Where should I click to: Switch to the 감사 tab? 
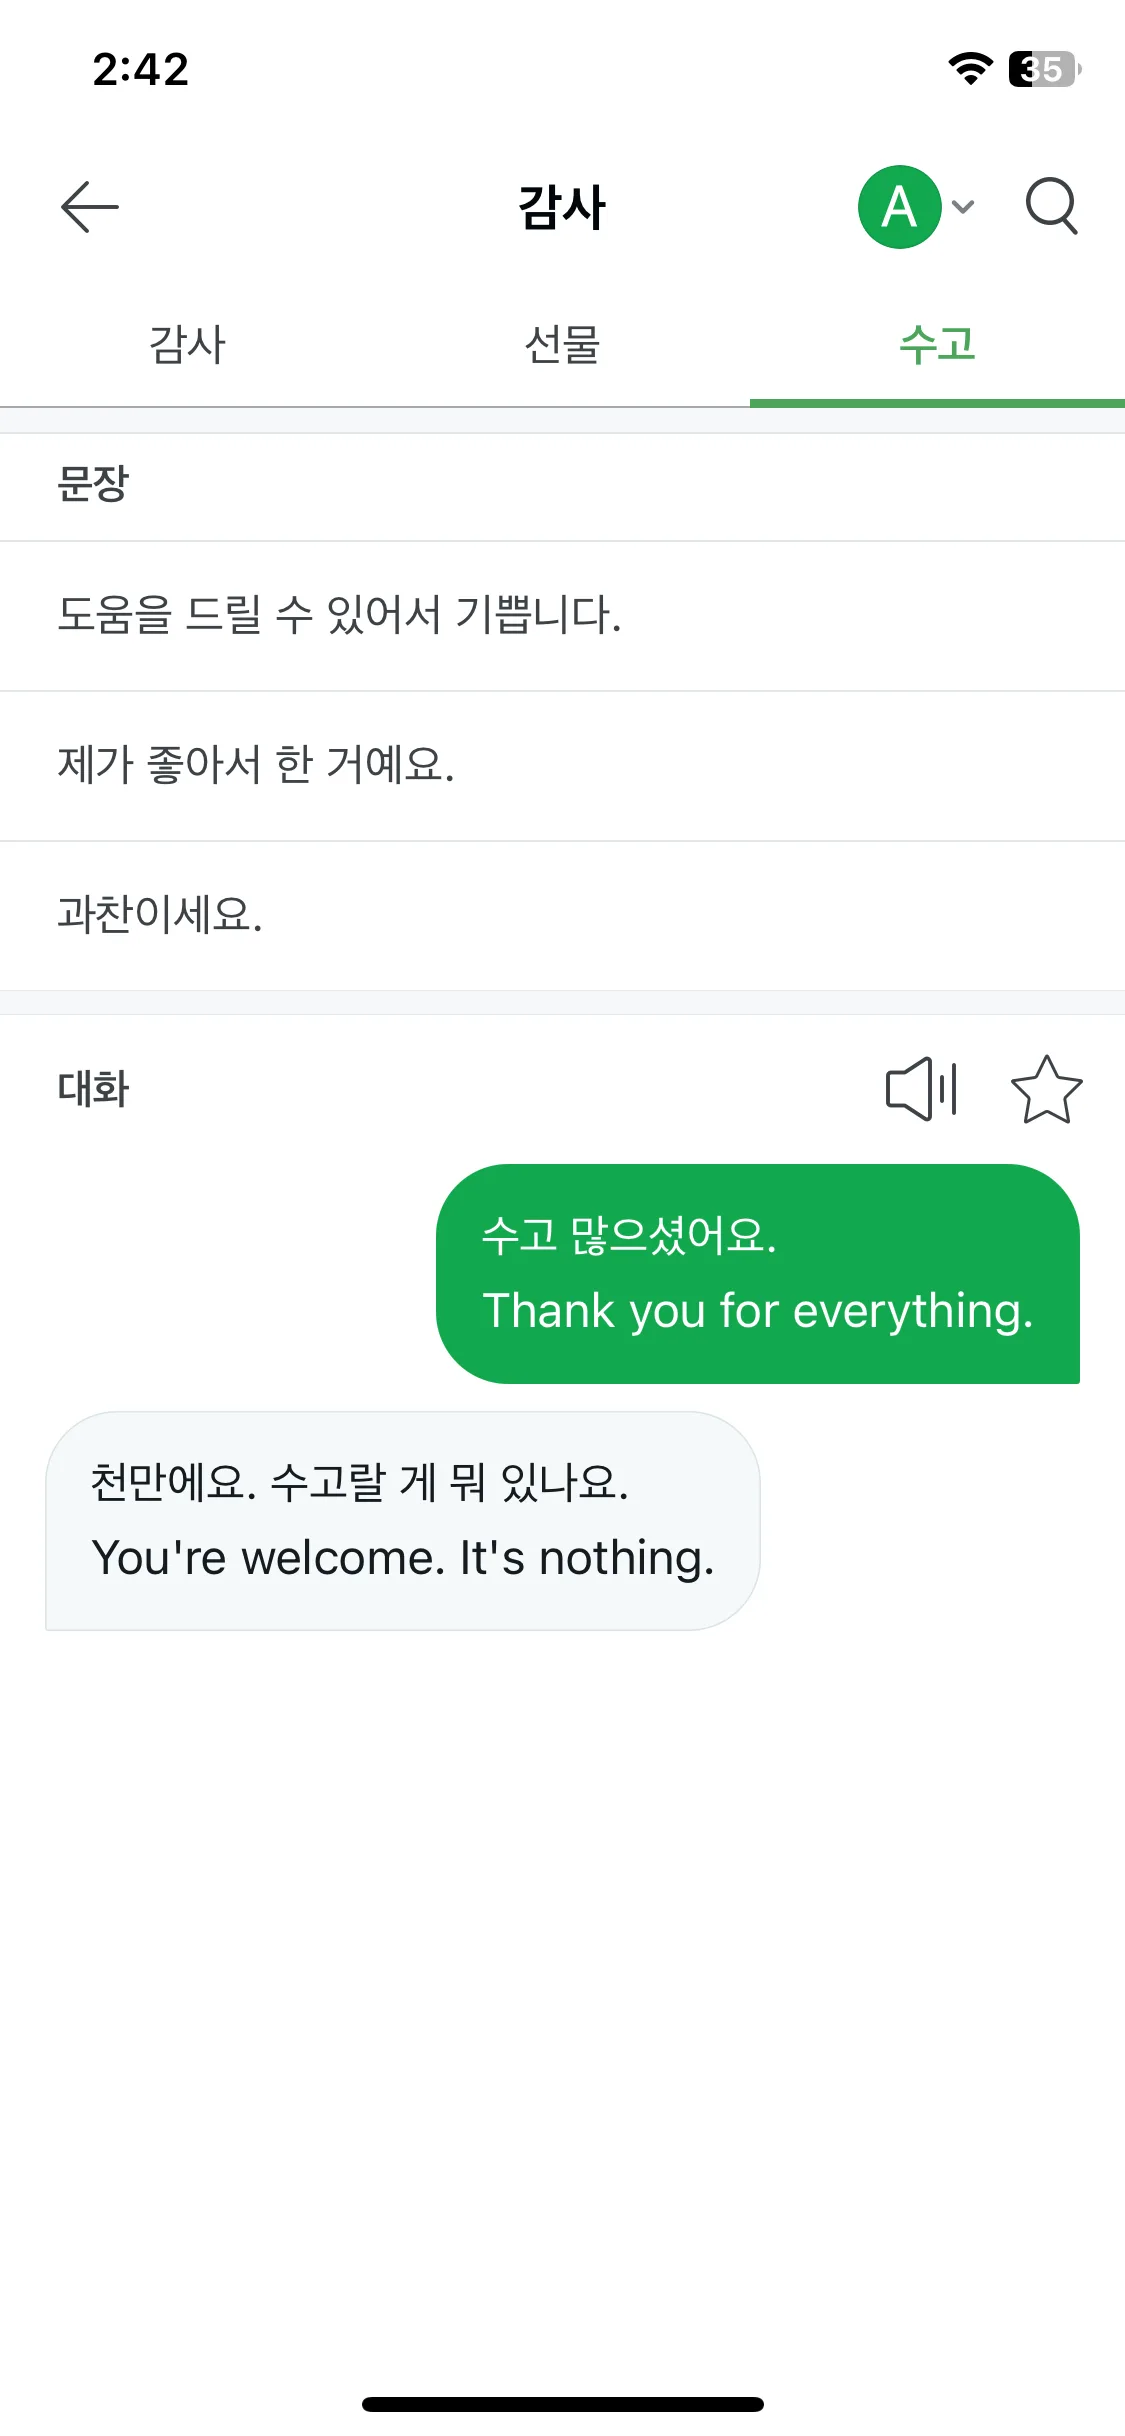(187, 345)
